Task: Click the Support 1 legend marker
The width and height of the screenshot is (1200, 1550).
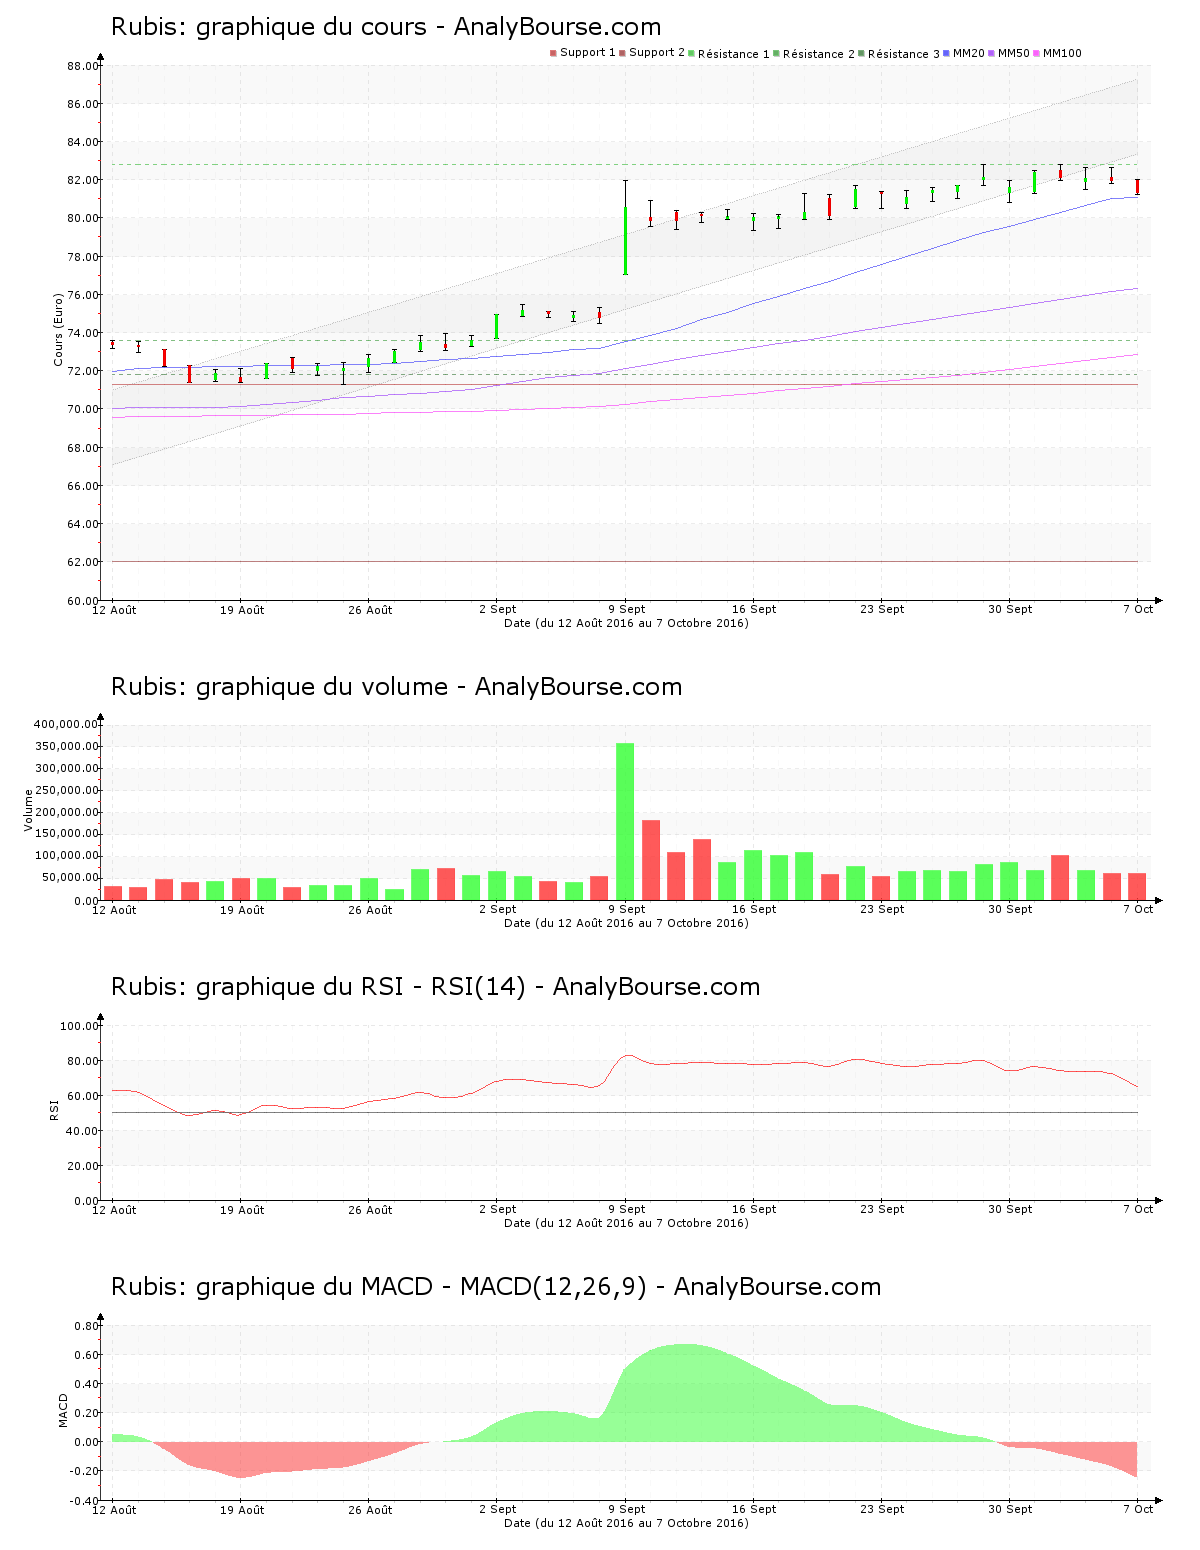Action: point(553,53)
